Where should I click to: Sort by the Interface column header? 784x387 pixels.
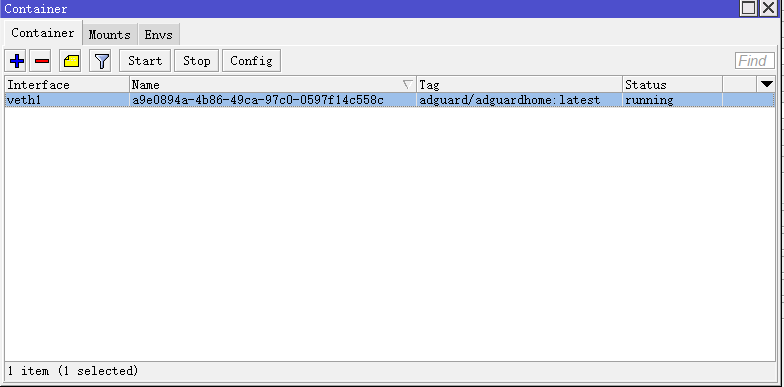coord(67,84)
